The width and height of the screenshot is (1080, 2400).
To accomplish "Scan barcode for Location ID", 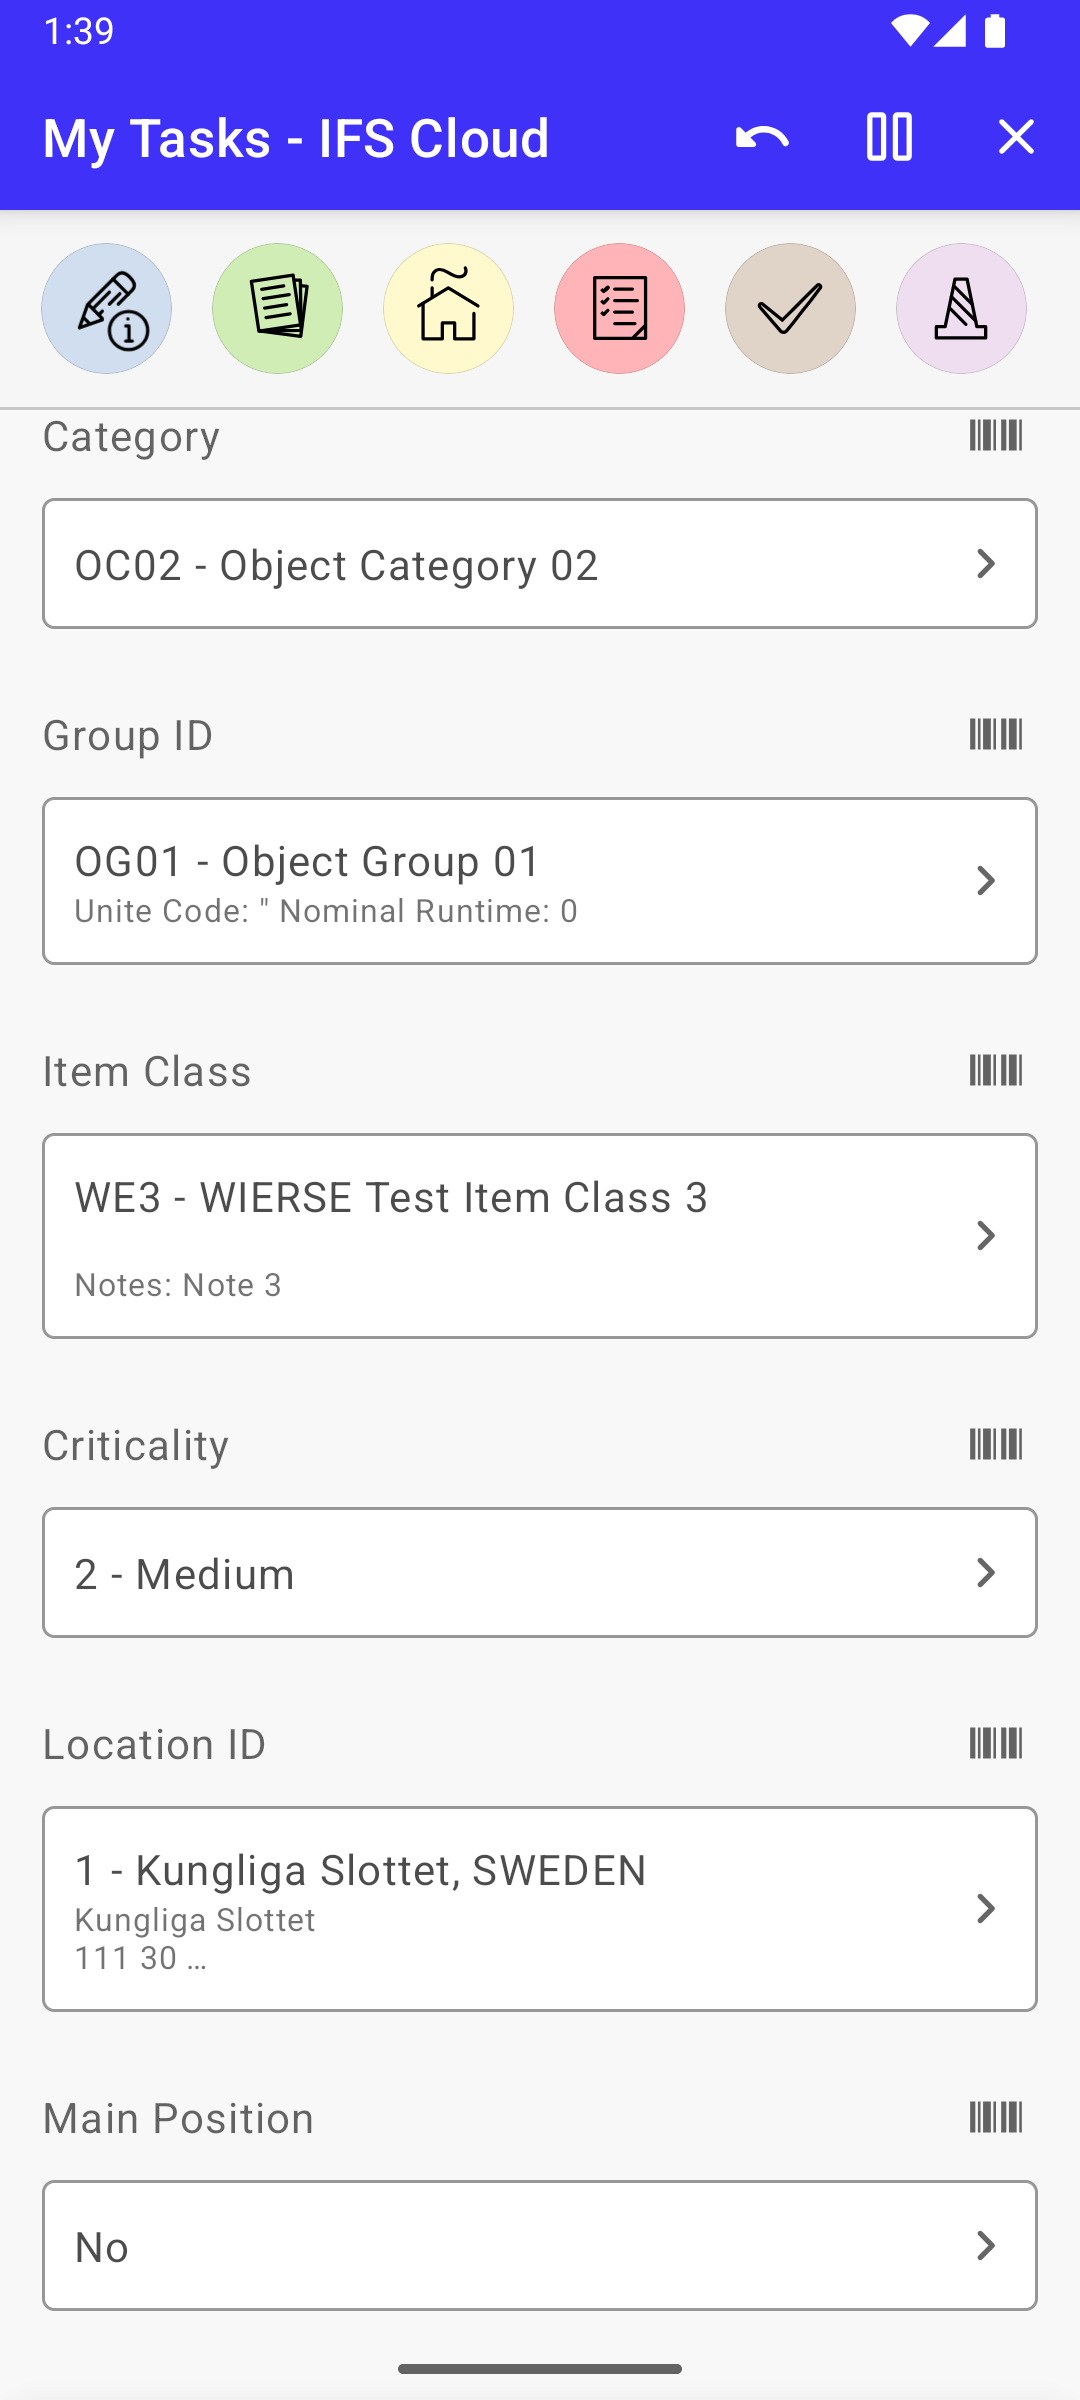I will [x=995, y=1744].
